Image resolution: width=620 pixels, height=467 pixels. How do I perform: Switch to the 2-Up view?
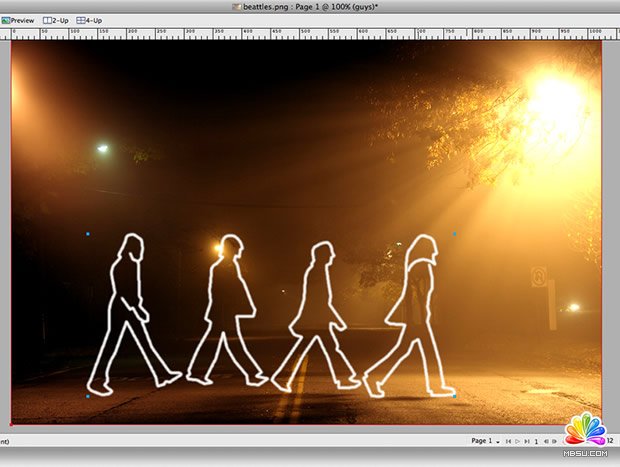56,20
